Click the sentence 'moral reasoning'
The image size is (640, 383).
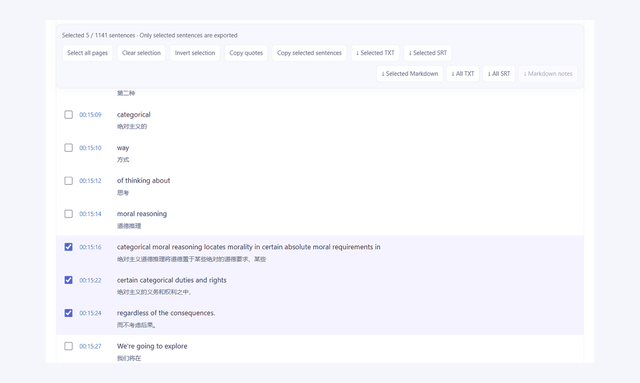click(142, 214)
